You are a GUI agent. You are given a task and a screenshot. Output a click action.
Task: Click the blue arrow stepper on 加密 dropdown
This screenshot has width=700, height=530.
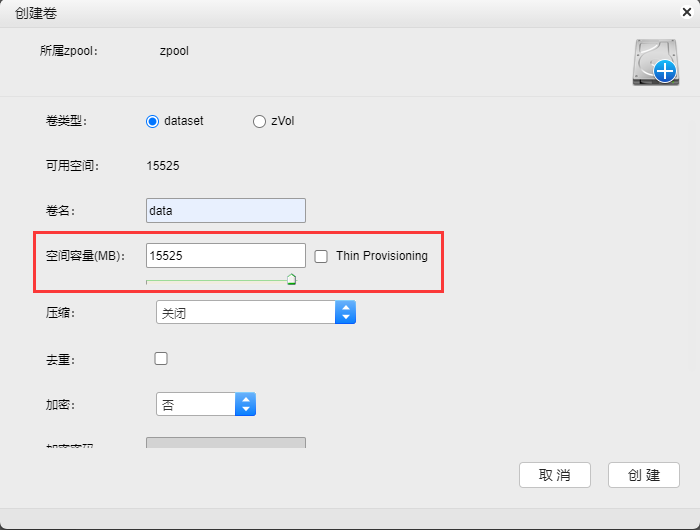pyautogui.click(x=245, y=404)
